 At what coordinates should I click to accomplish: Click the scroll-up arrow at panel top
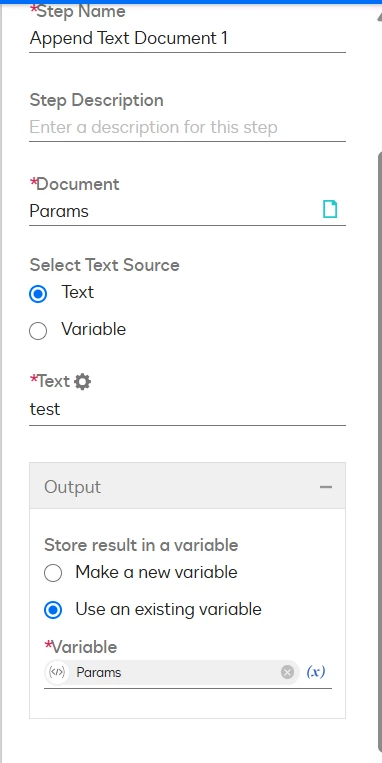[x=379, y=16]
